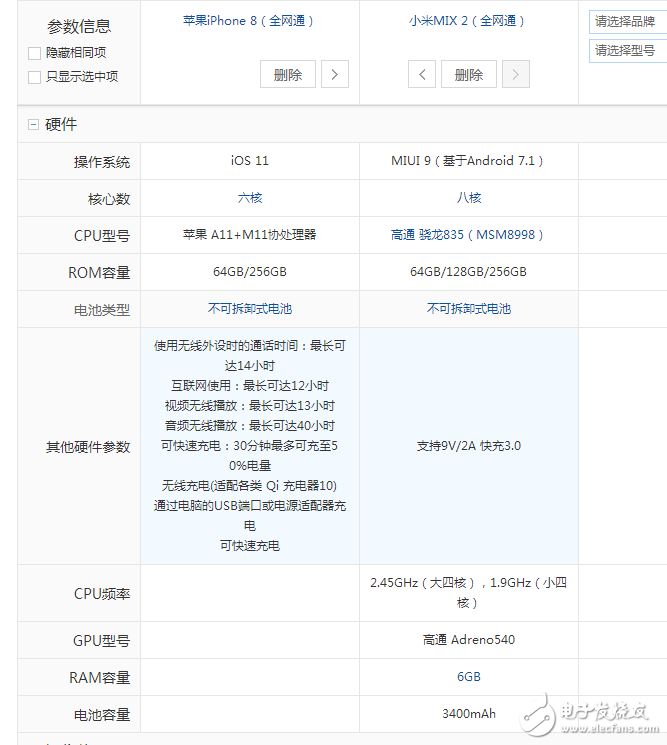Select CPU型号 row label
Viewport: 667px width, 745px height.
102,236
